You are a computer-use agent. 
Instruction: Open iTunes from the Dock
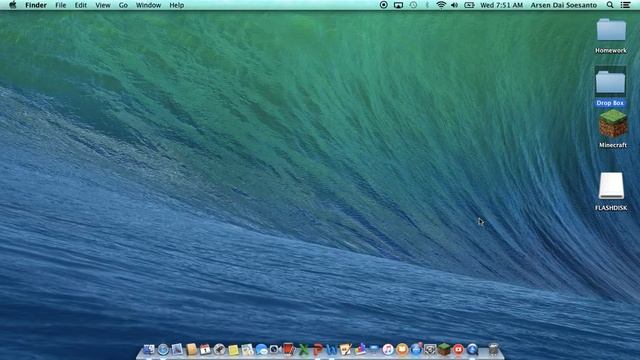388,349
